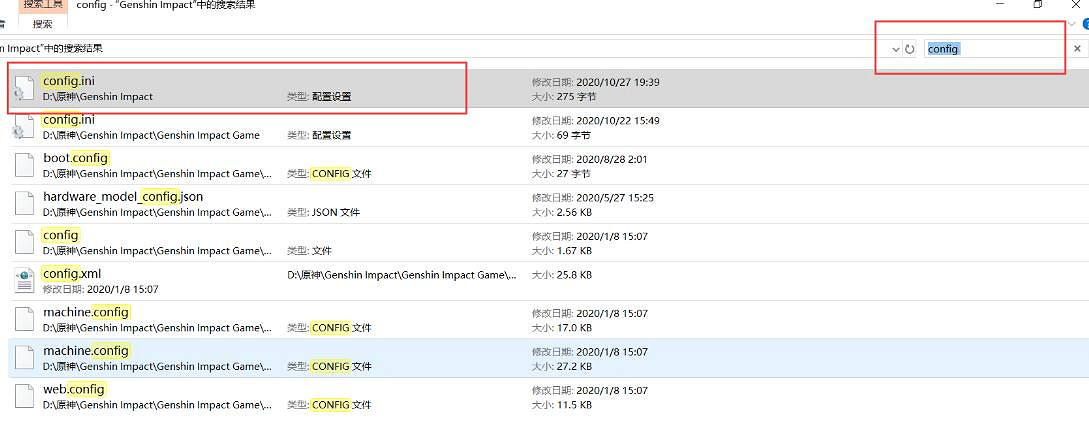Expand the address bar history dropdown arrow
Image resolution: width=1089 pixels, height=440 pixels.
click(x=895, y=49)
